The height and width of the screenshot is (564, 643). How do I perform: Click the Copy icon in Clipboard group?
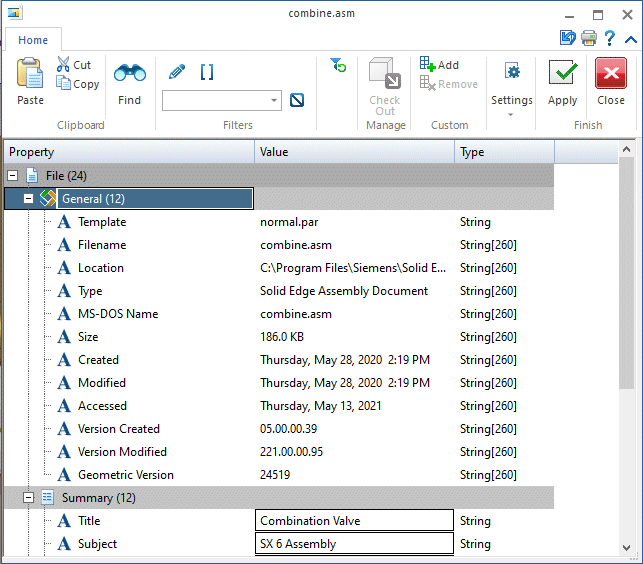64,84
